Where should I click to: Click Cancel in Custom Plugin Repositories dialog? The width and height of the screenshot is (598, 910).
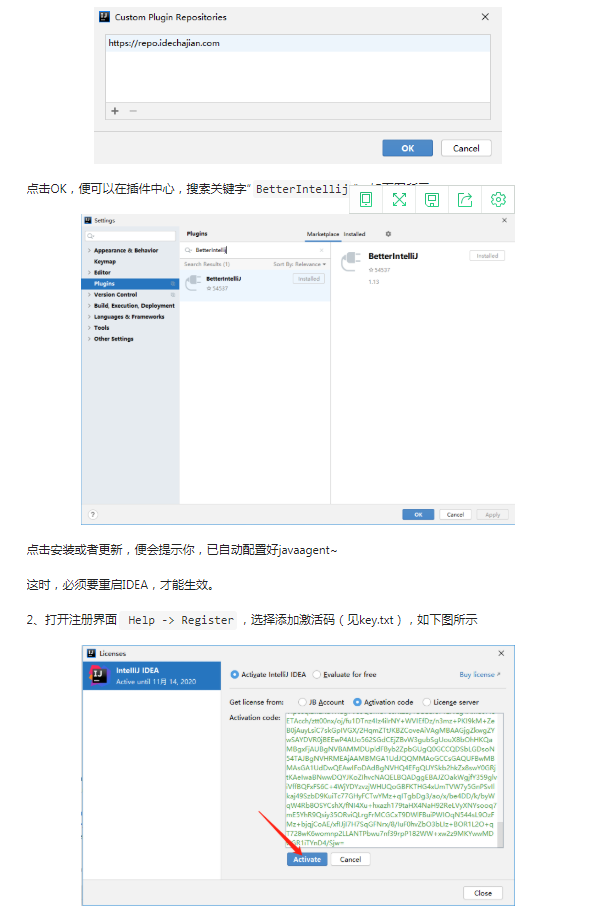[466, 148]
